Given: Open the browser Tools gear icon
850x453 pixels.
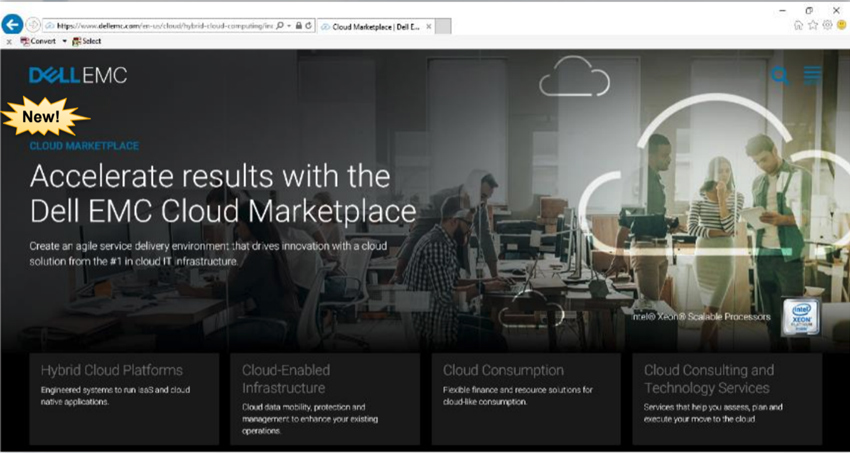Looking at the screenshot, I should [x=827, y=25].
